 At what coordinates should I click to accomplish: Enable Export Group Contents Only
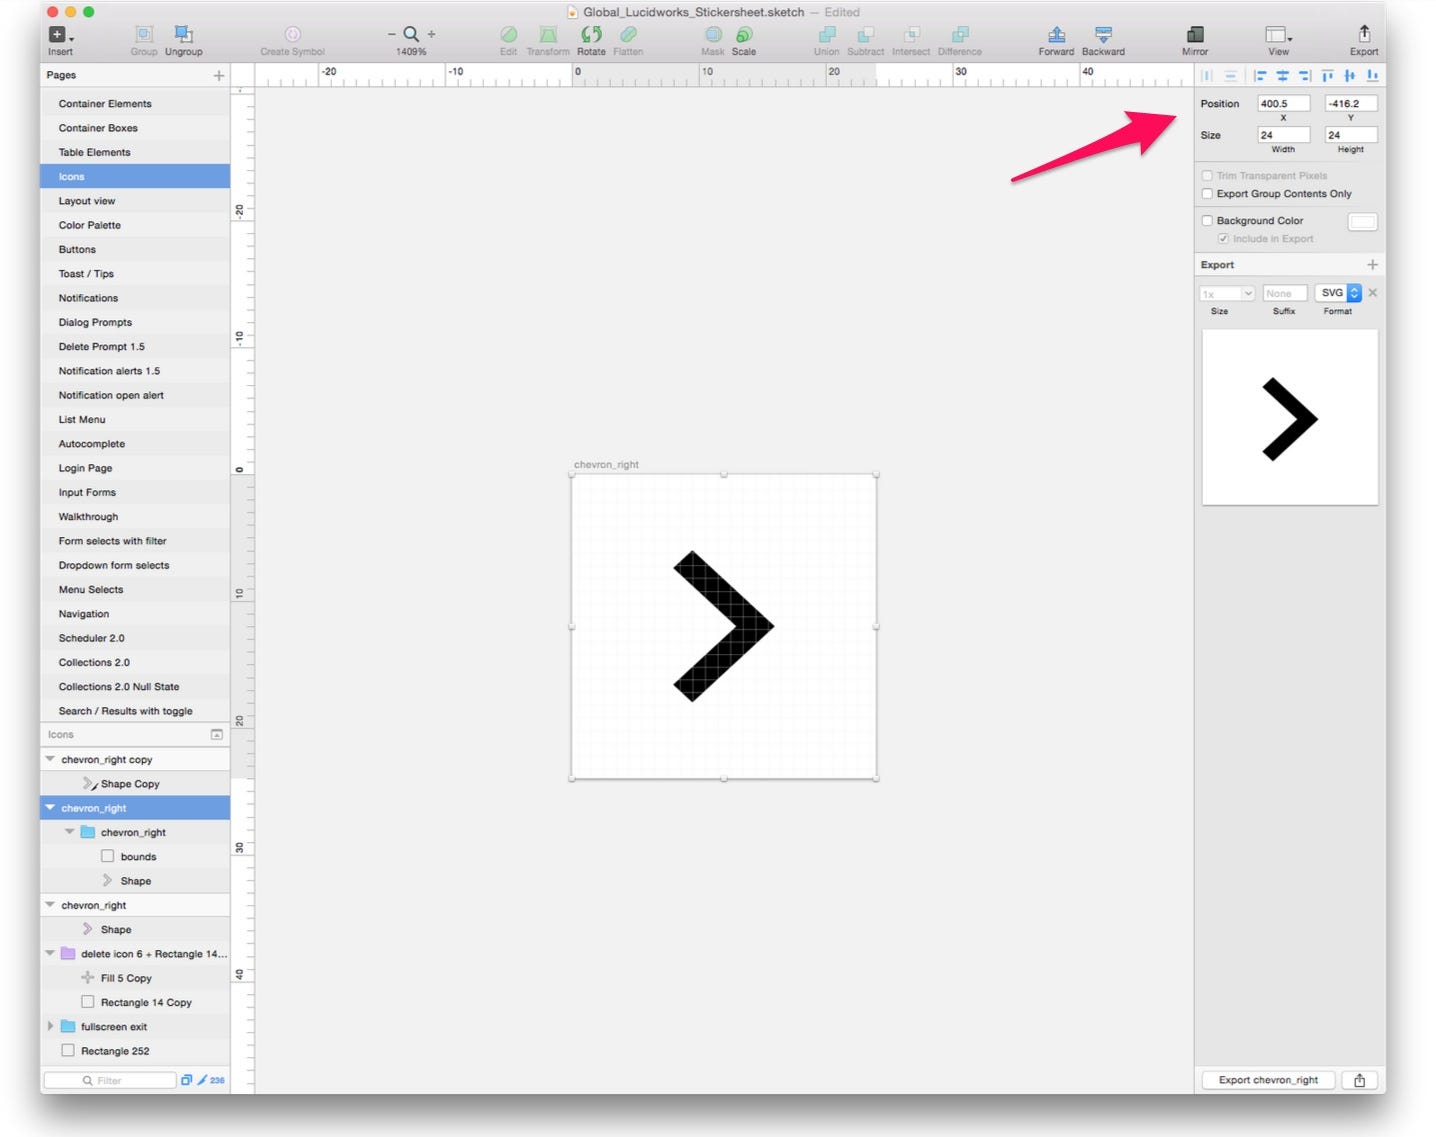(x=1207, y=194)
